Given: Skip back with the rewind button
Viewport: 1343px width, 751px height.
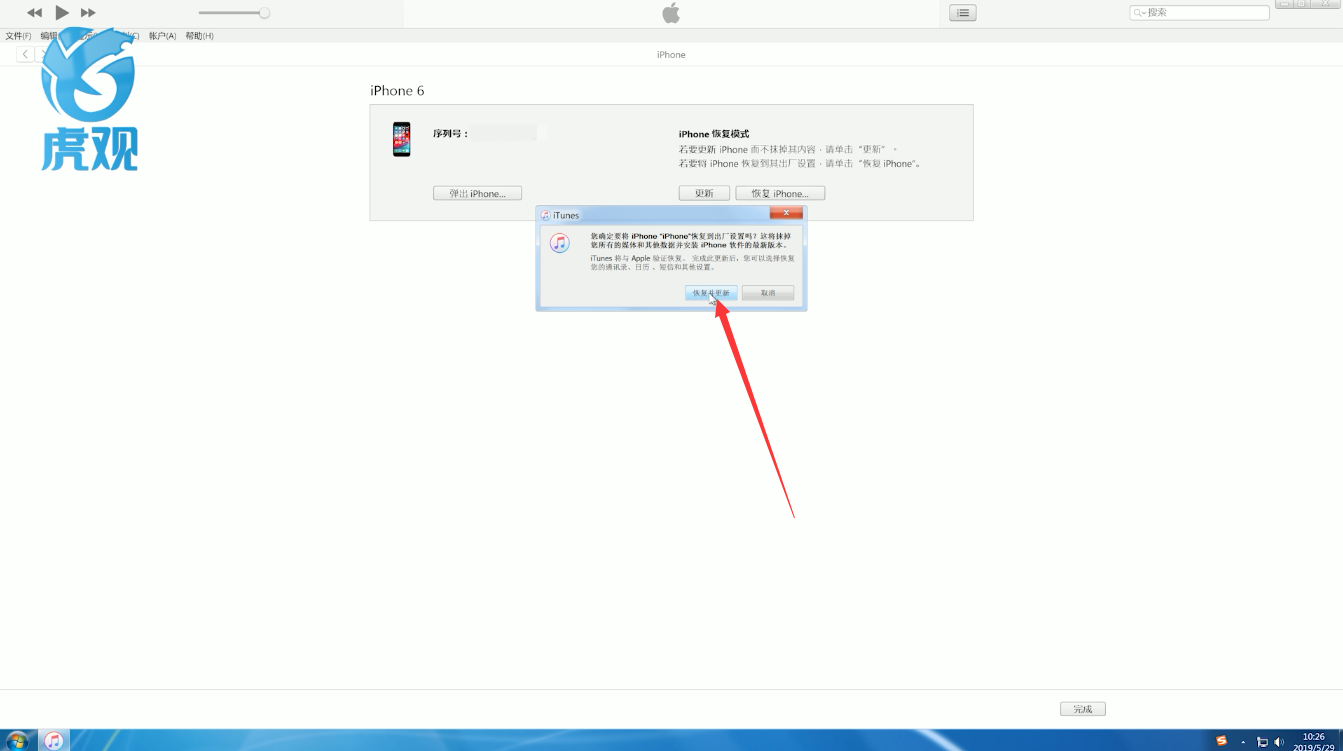Looking at the screenshot, I should click(35, 13).
